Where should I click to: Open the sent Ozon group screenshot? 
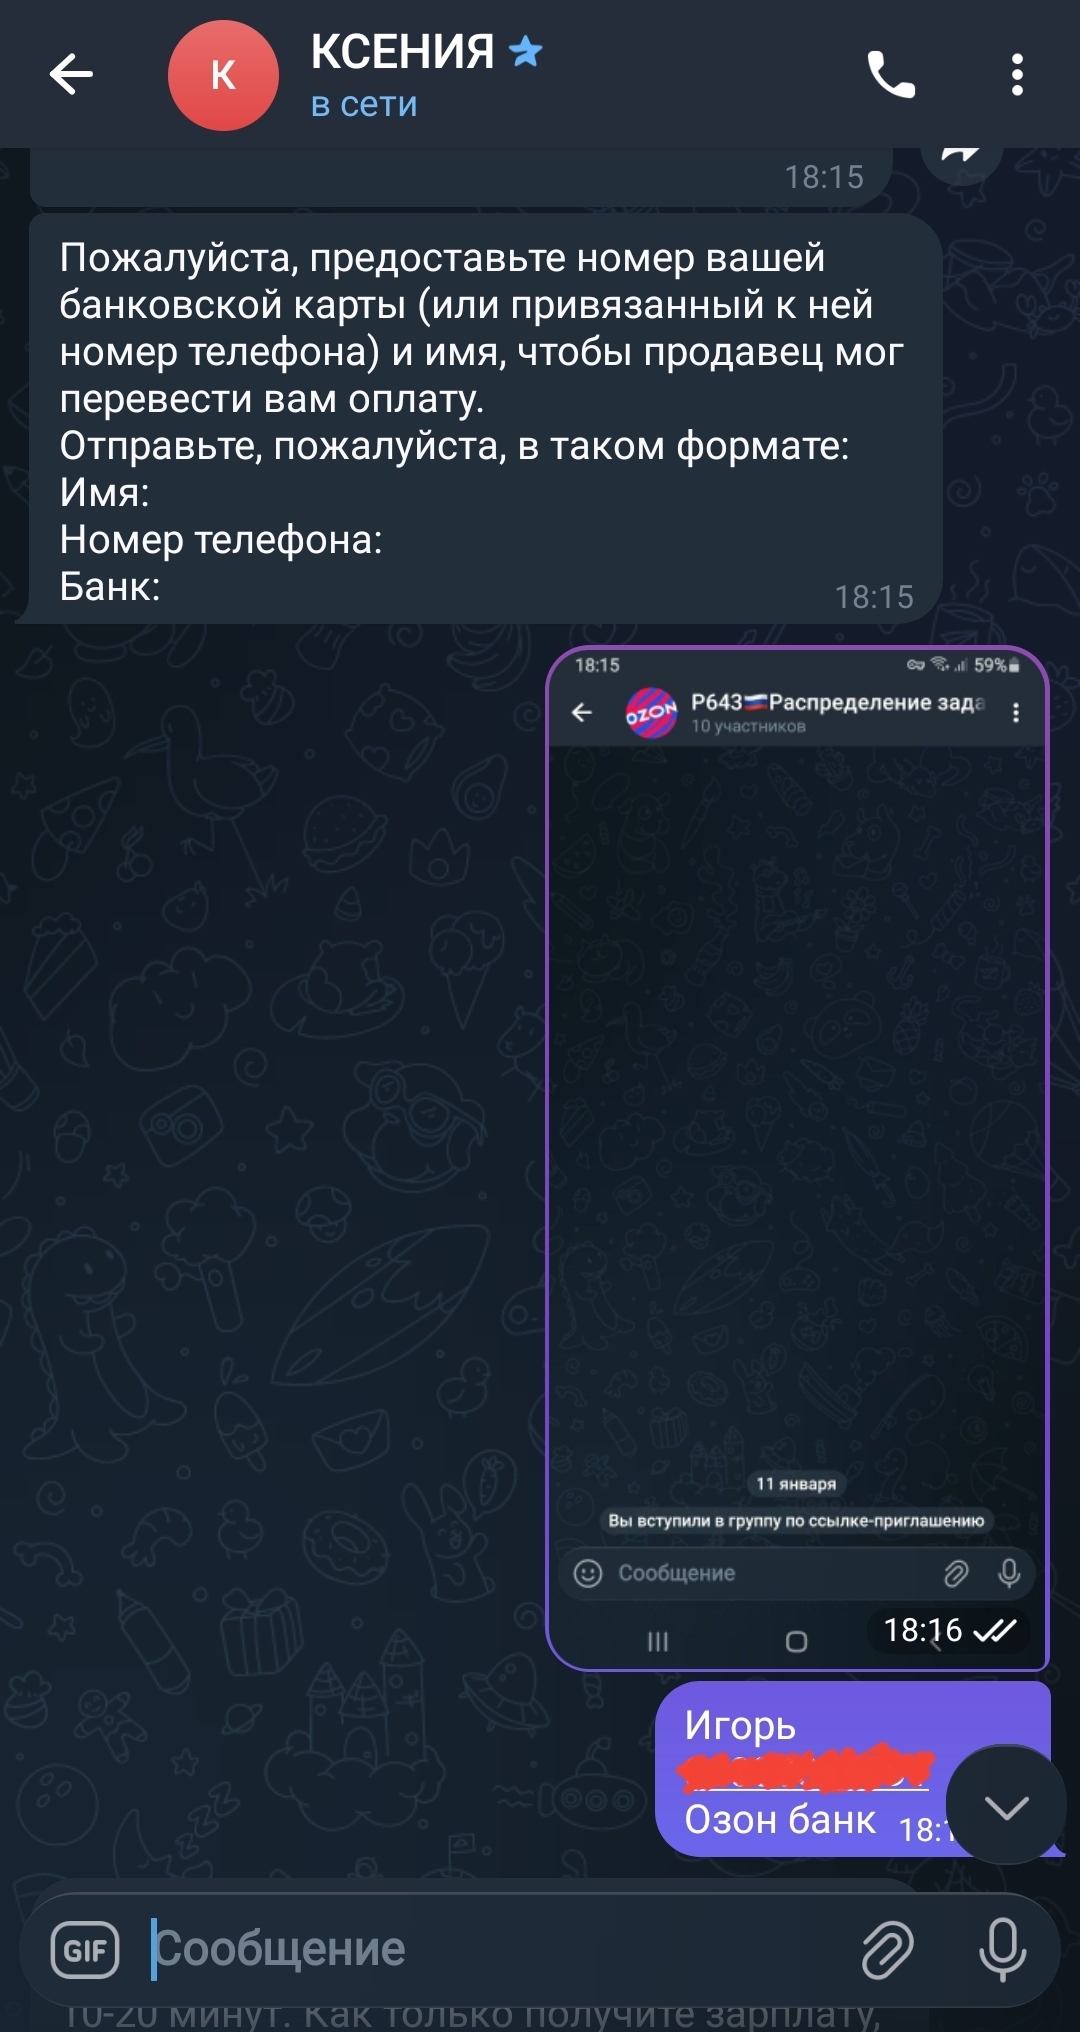[797, 1158]
